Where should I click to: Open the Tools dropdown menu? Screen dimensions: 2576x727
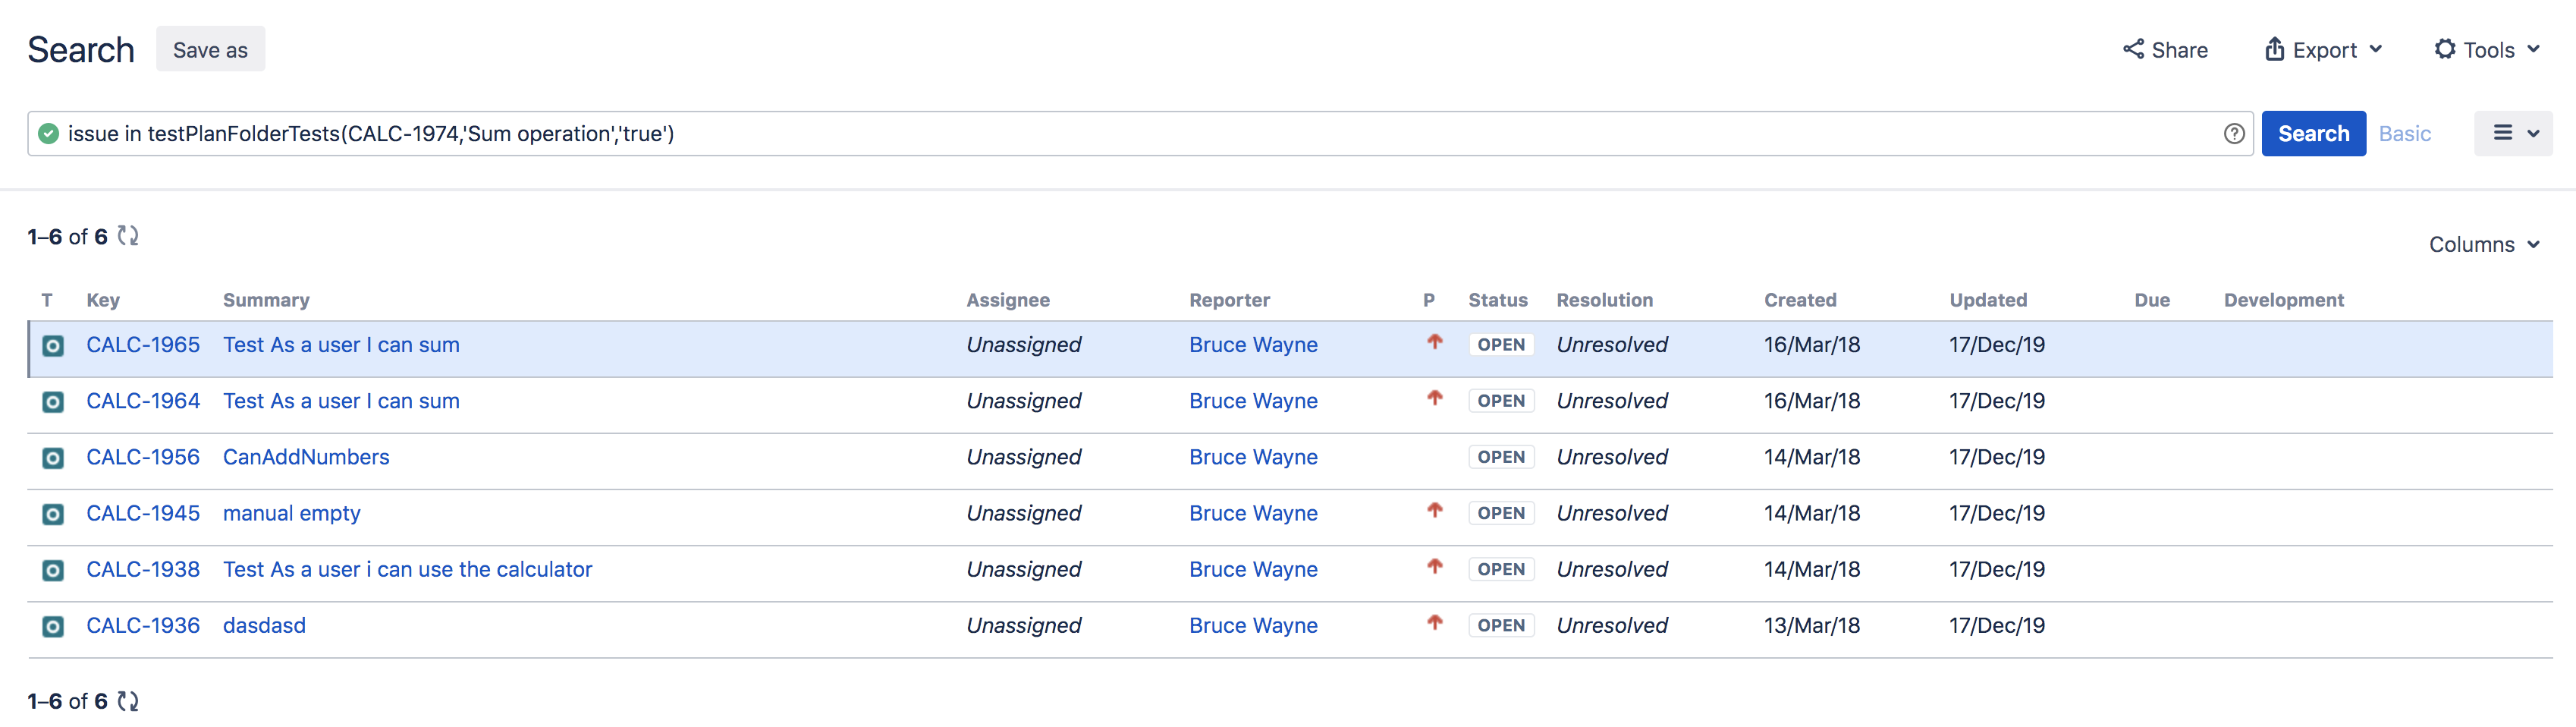tap(2487, 49)
